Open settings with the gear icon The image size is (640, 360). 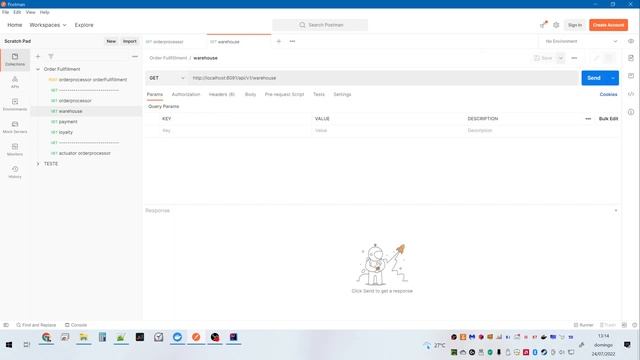point(556,25)
